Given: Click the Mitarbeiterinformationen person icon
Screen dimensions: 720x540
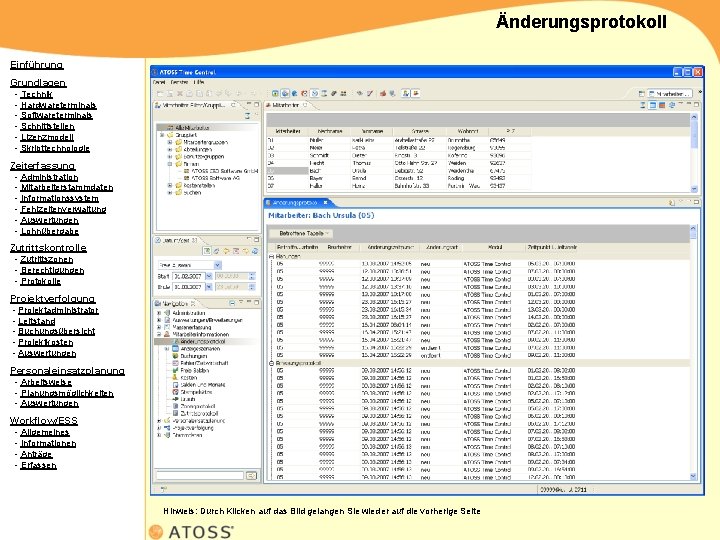Looking at the screenshot, I should 167,334.
